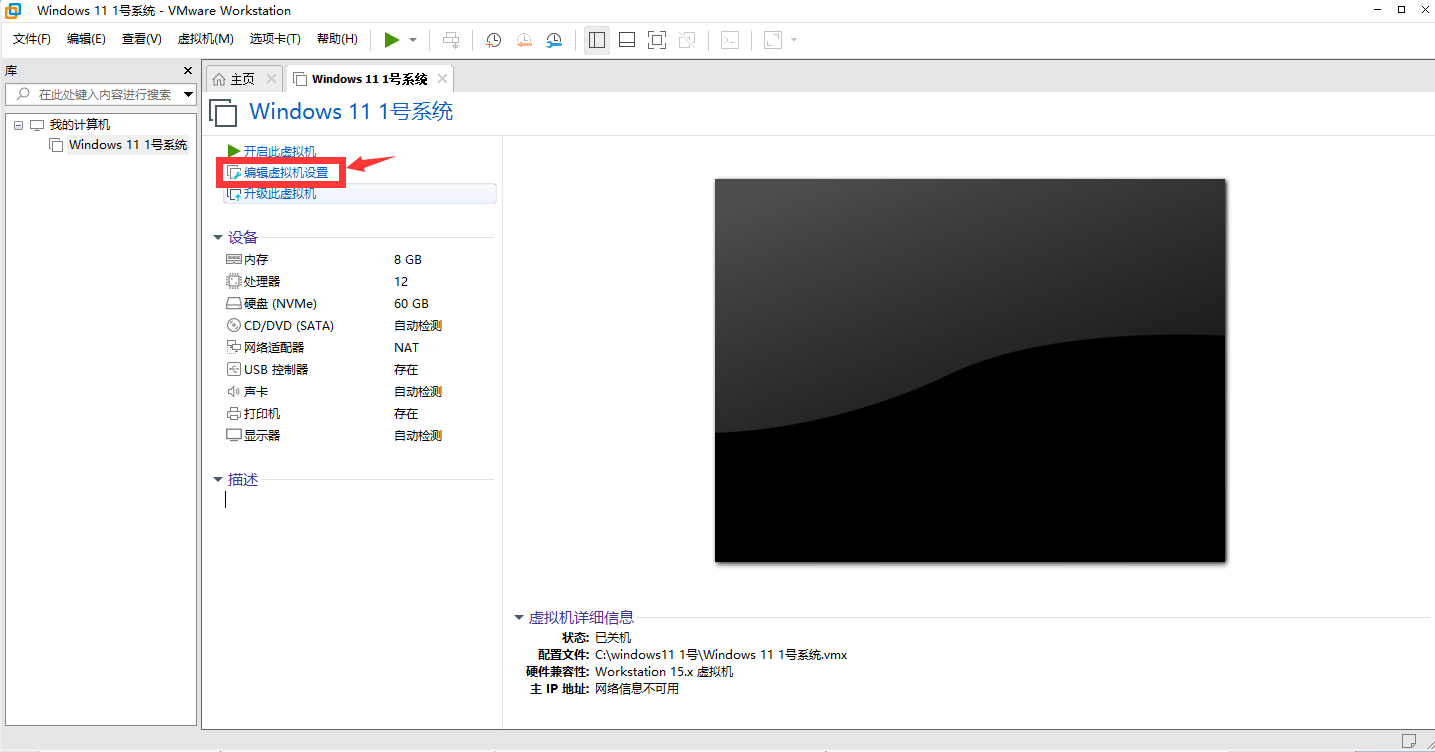Select Windows 11 1号系统 in library tree
This screenshot has height=752, width=1435.
[128, 145]
